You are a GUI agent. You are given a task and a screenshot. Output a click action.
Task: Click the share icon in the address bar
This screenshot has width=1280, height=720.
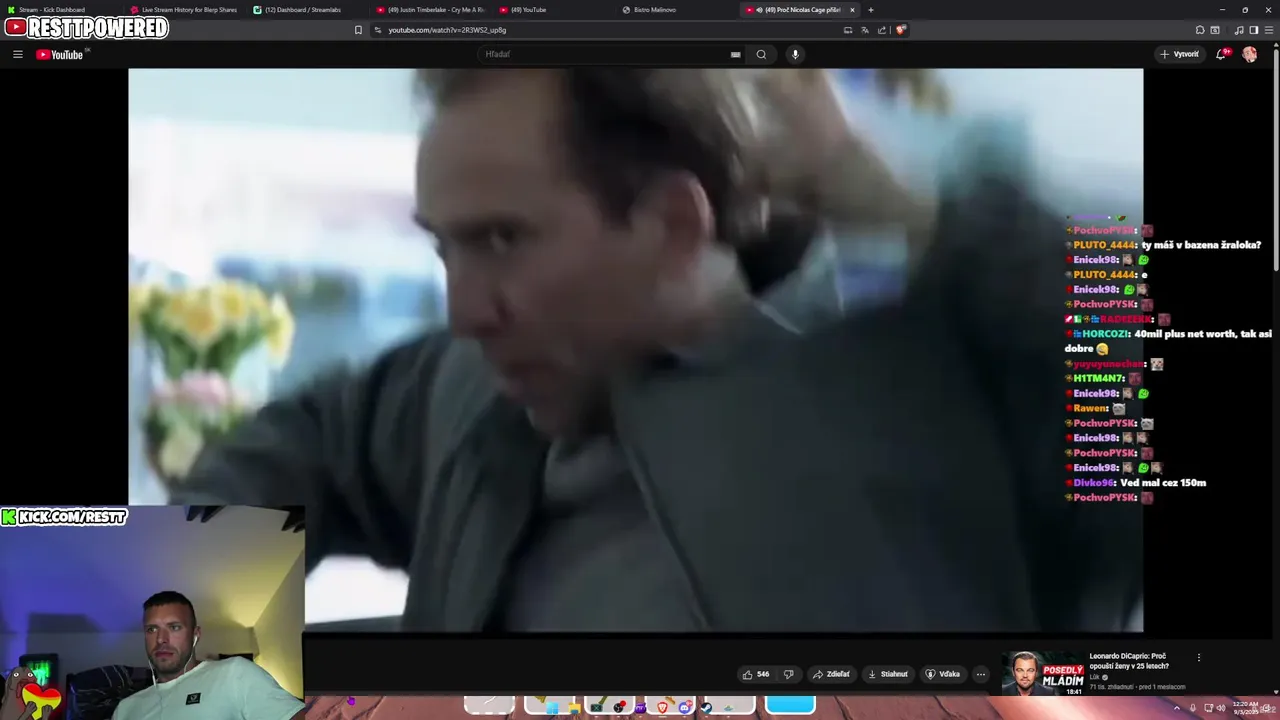tap(882, 30)
